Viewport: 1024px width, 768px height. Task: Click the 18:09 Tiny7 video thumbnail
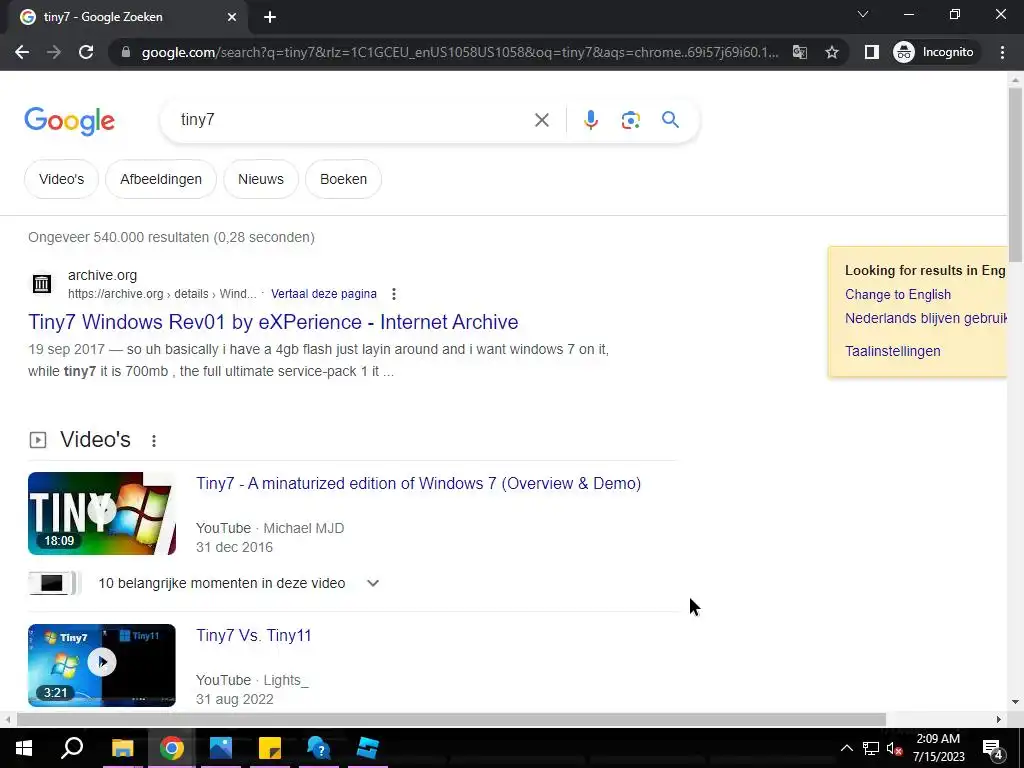(102, 513)
